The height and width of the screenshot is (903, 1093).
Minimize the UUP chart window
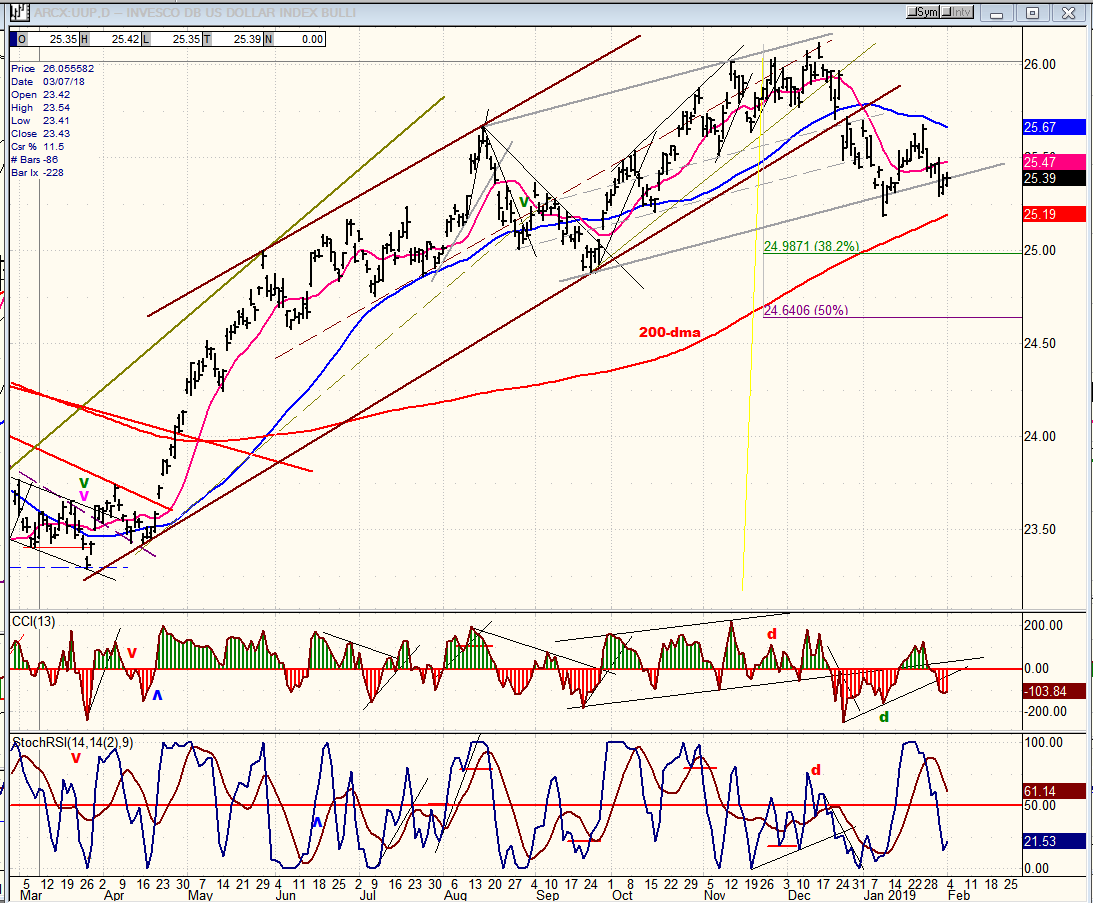pyautogui.click(x=997, y=13)
